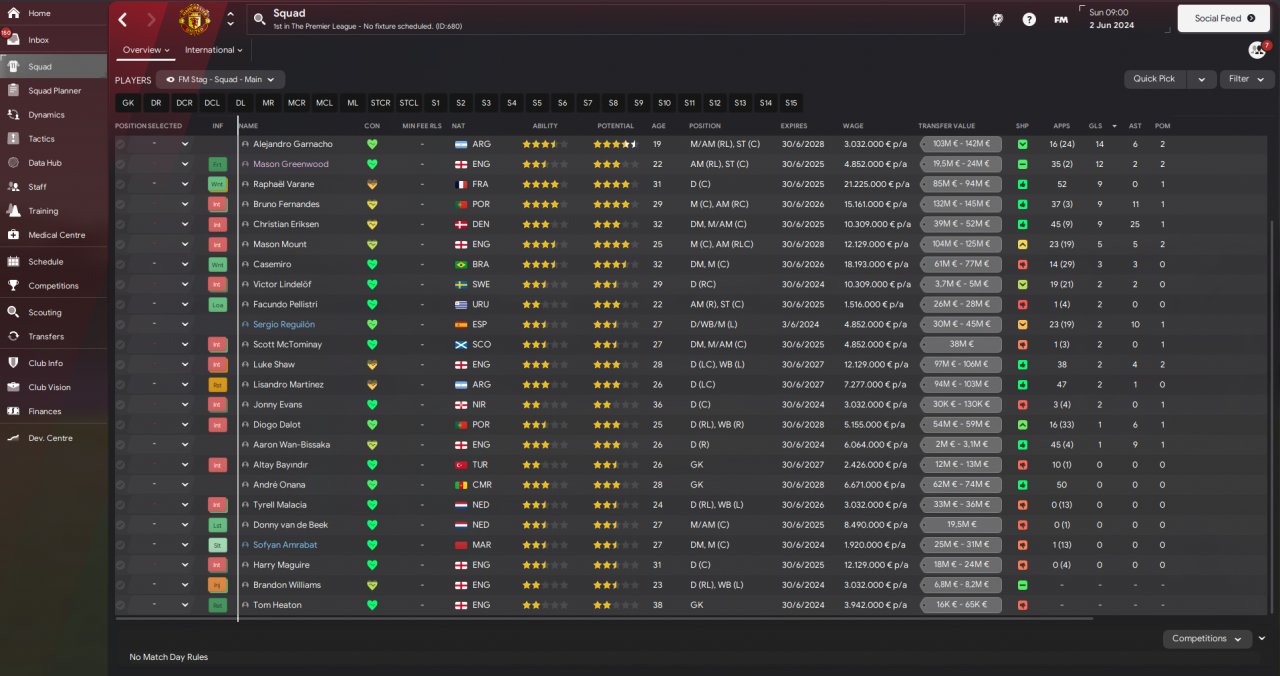The width and height of the screenshot is (1280, 676).
Task: Open Aaron Wan-Bissaka's player profile
Action: tap(290, 445)
